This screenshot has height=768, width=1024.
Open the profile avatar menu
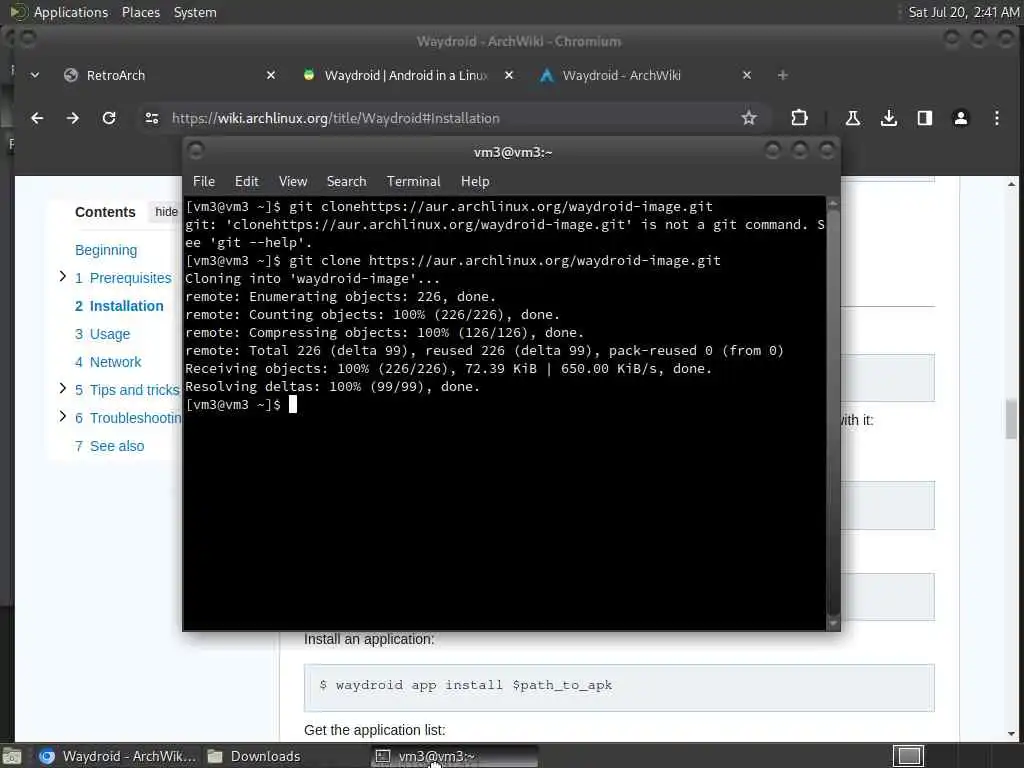click(961, 118)
